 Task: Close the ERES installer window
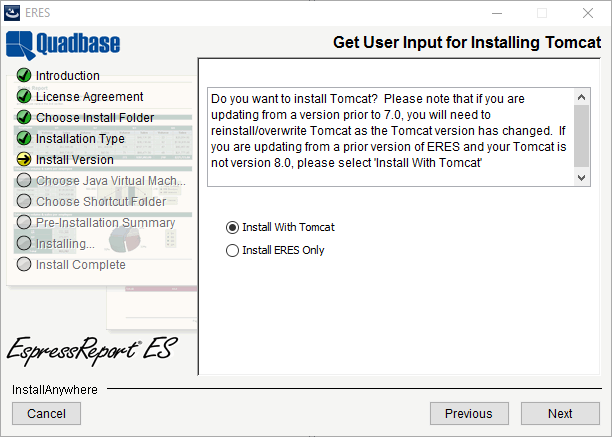click(x=588, y=13)
